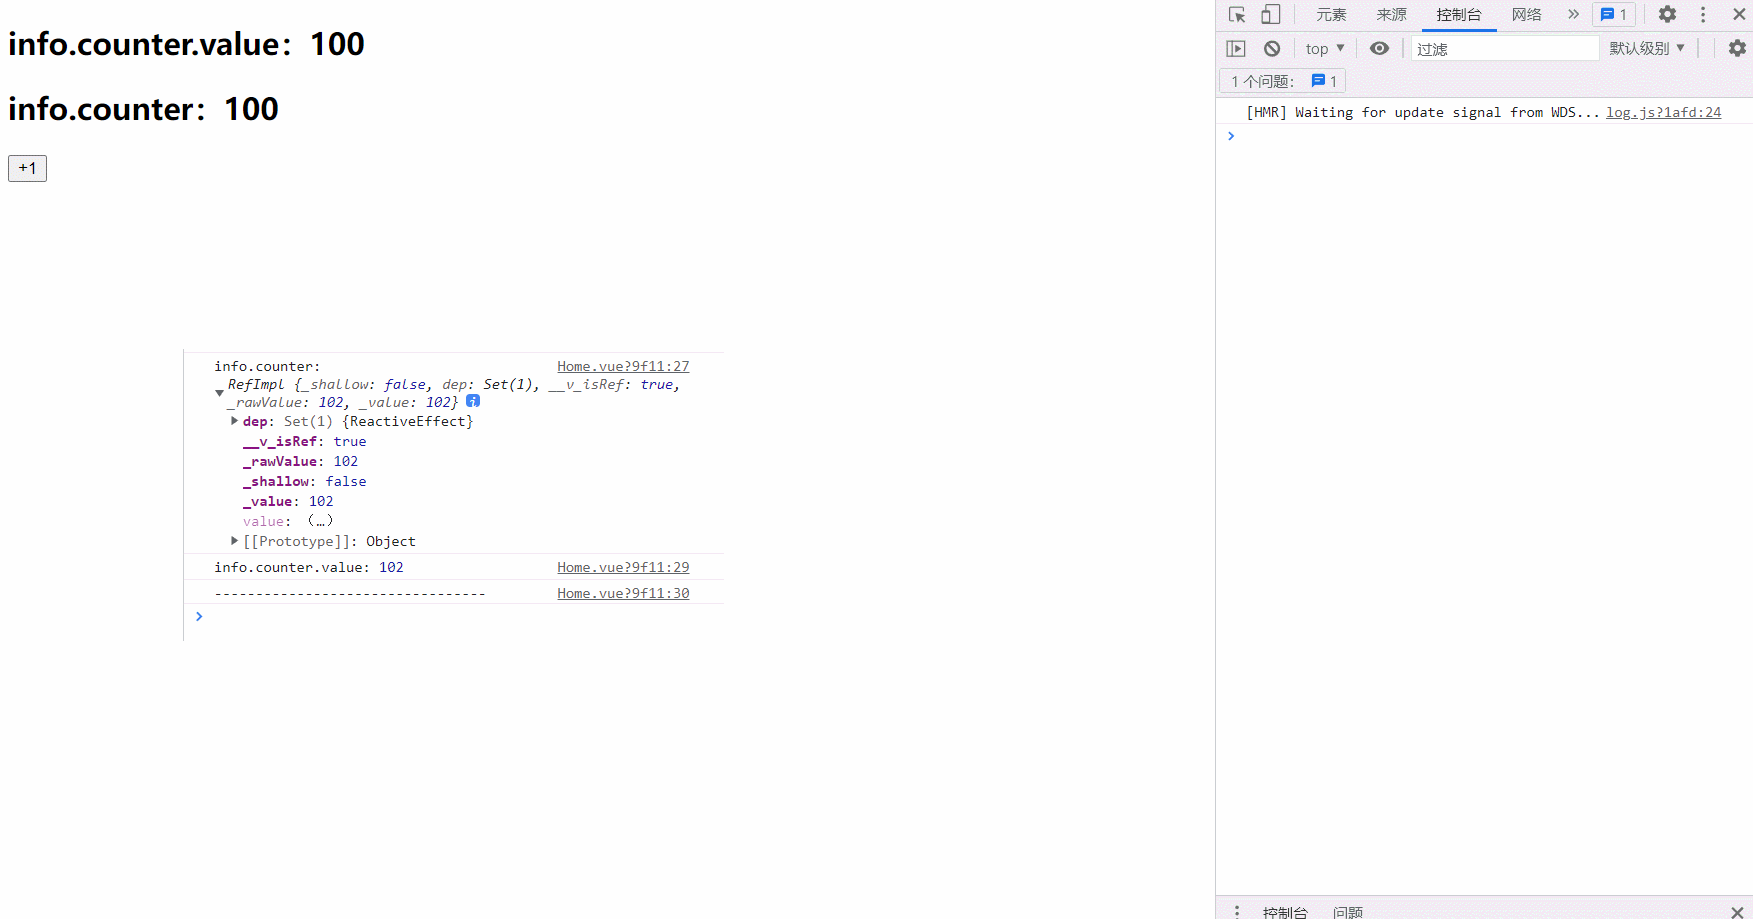The width and height of the screenshot is (1753, 919).
Task: Open the top JavaScript context dropdown
Action: coord(1325,49)
